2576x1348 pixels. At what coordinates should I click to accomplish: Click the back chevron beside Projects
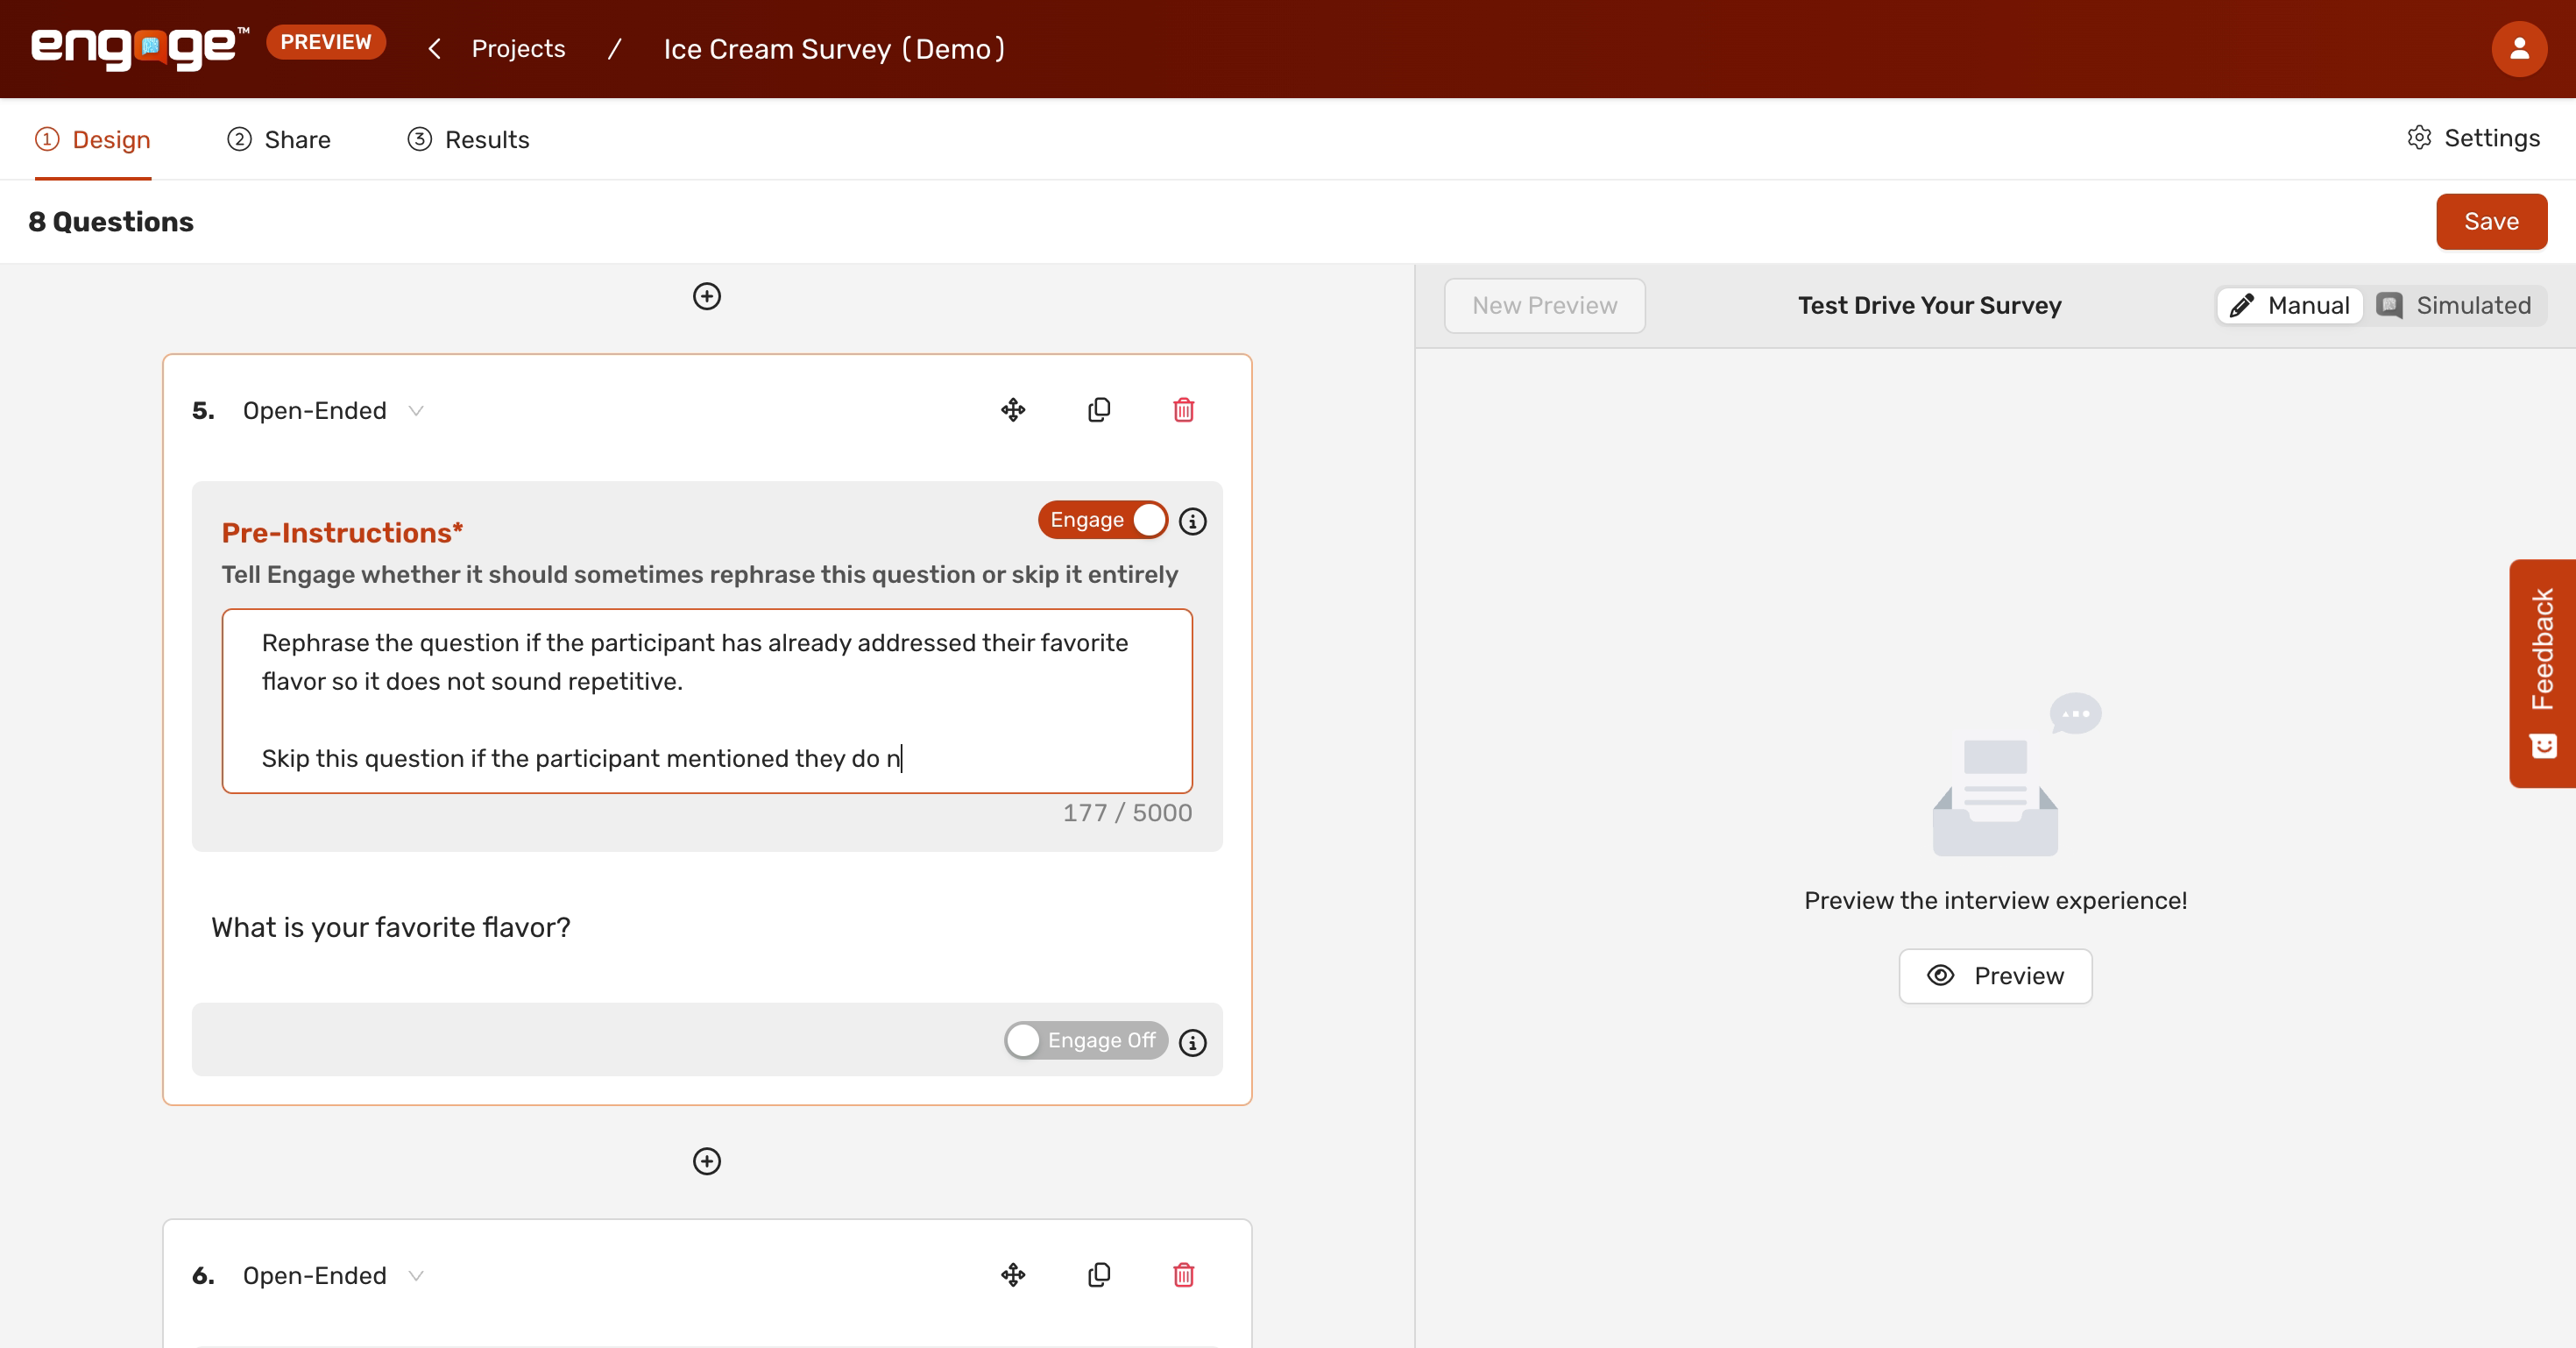434,49
